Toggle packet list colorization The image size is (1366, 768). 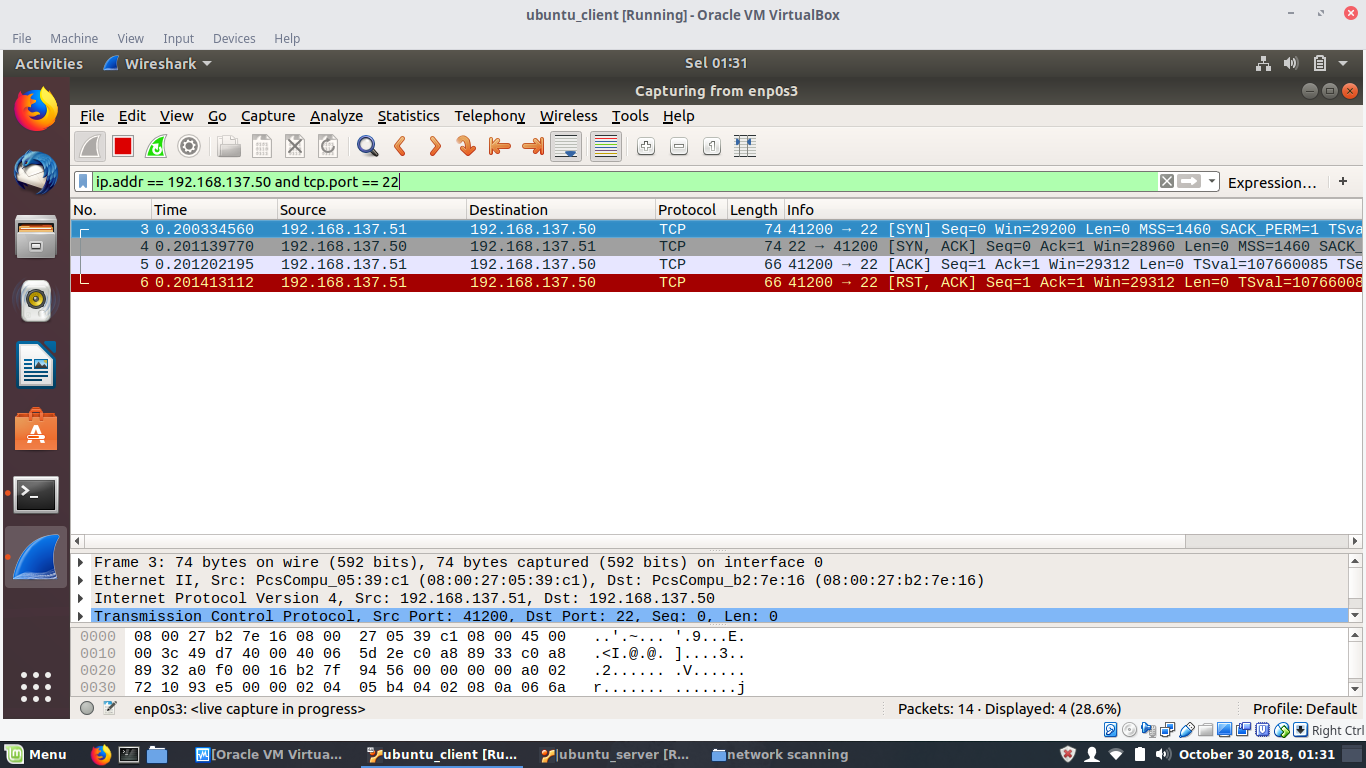click(606, 147)
